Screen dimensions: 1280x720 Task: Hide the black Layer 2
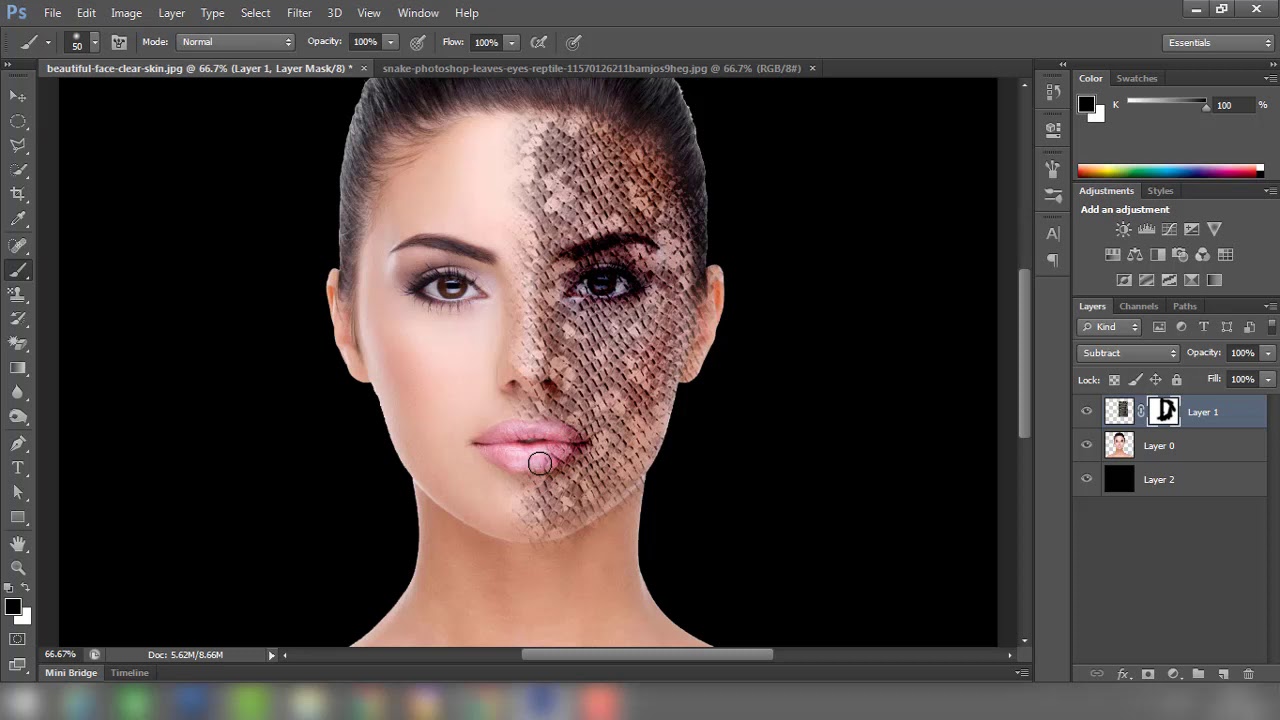(1087, 480)
